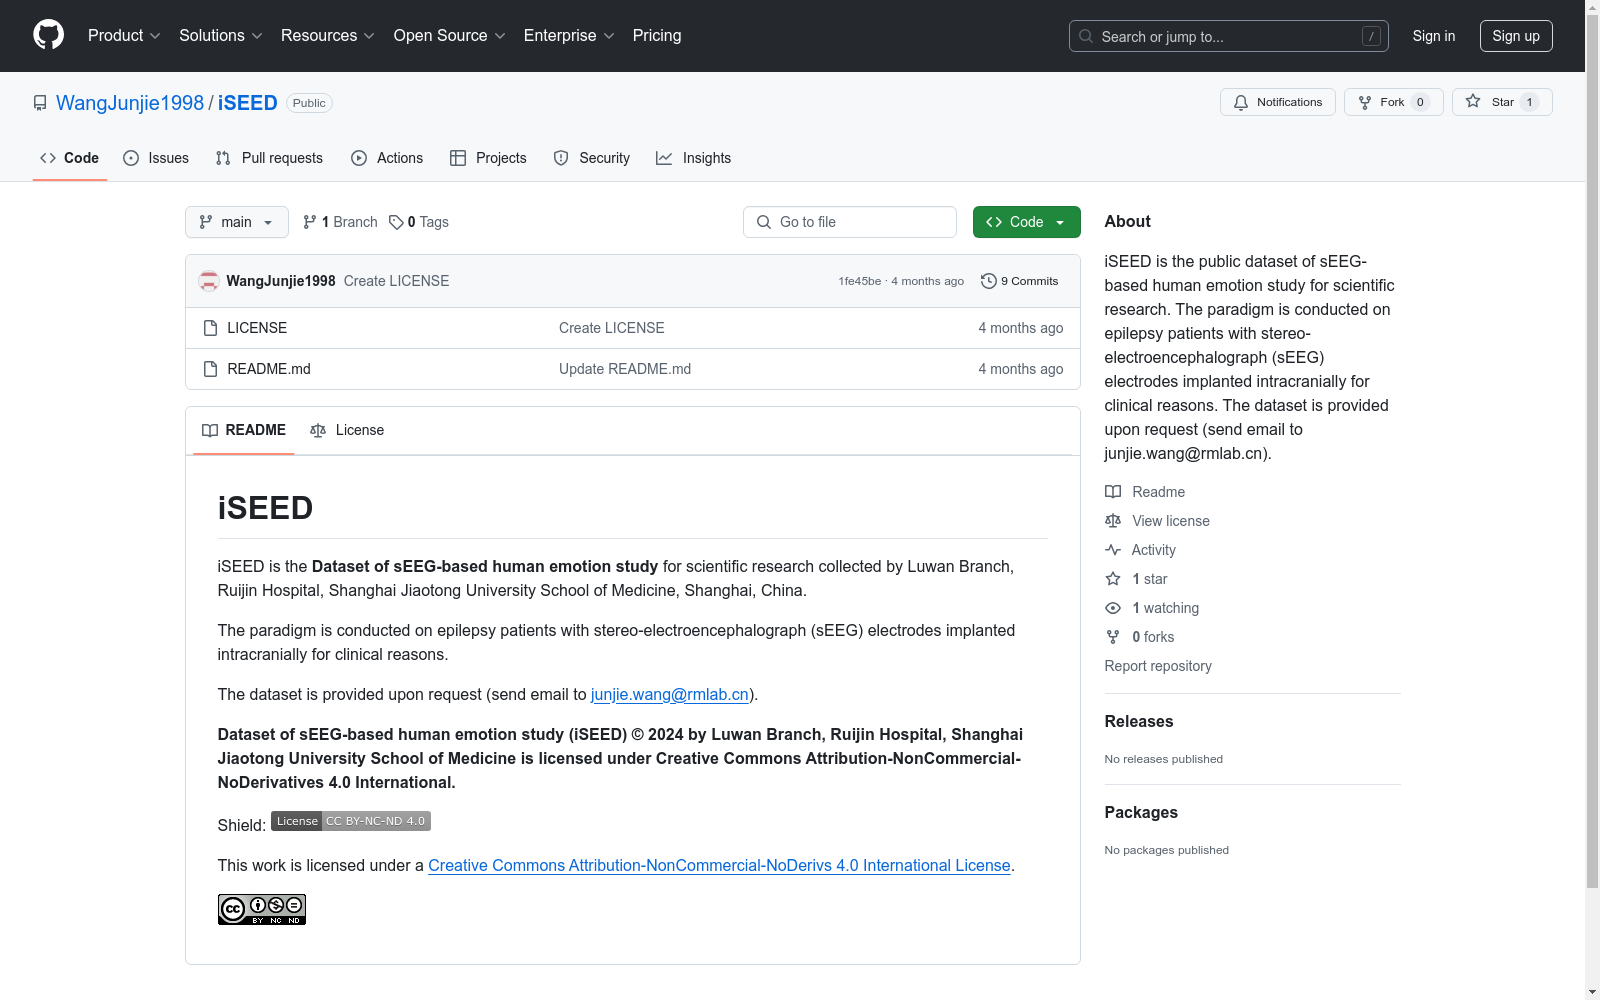This screenshot has width=1600, height=1000.
Task: Click the WangJunjie1998 avatar in commit row
Action: tap(209, 281)
